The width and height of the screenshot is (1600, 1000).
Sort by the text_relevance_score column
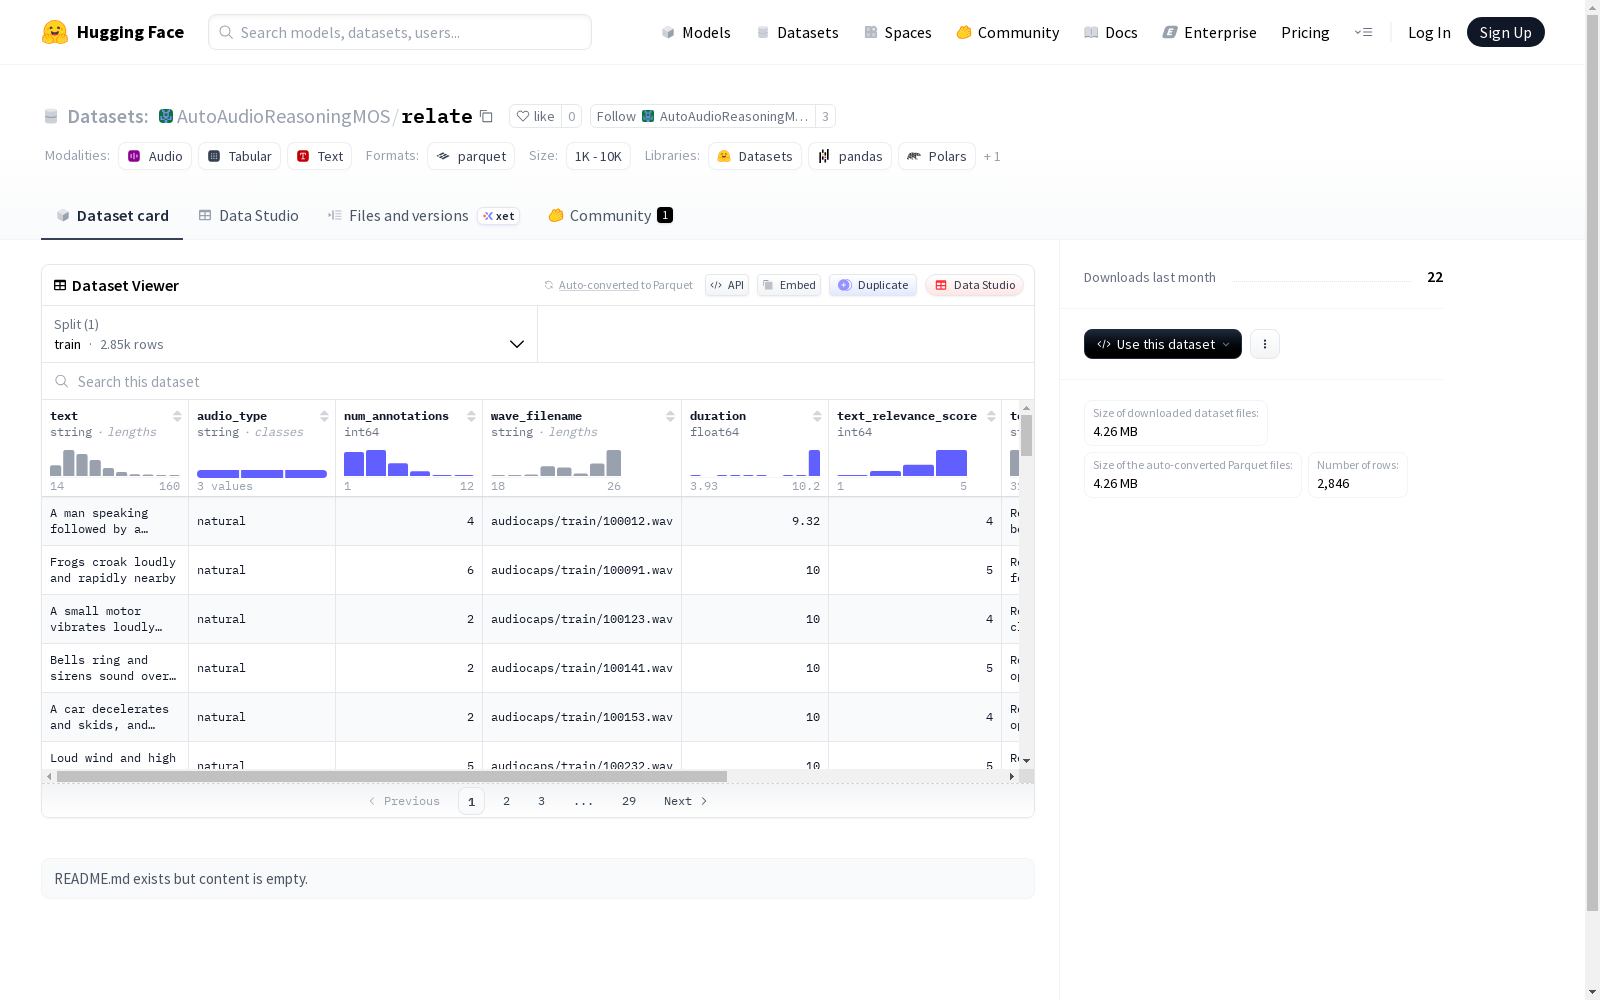(991, 416)
